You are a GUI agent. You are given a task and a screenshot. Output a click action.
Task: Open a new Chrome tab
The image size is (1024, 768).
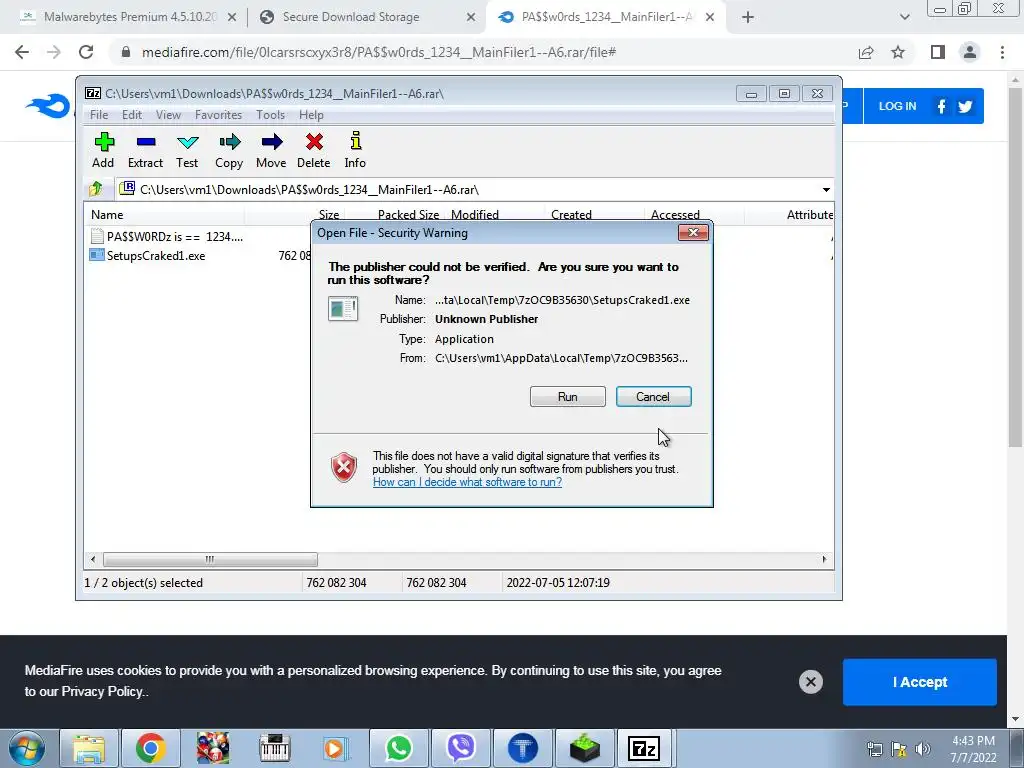(x=748, y=17)
